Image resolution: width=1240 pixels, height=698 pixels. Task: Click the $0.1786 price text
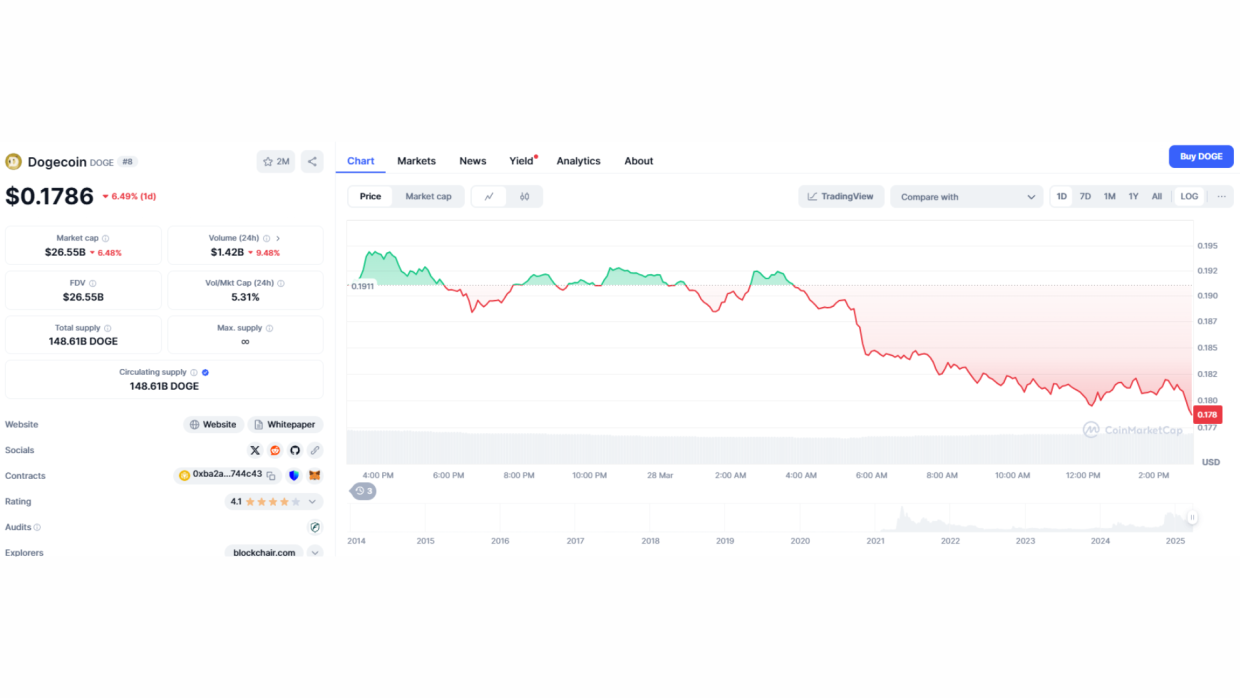(50, 197)
